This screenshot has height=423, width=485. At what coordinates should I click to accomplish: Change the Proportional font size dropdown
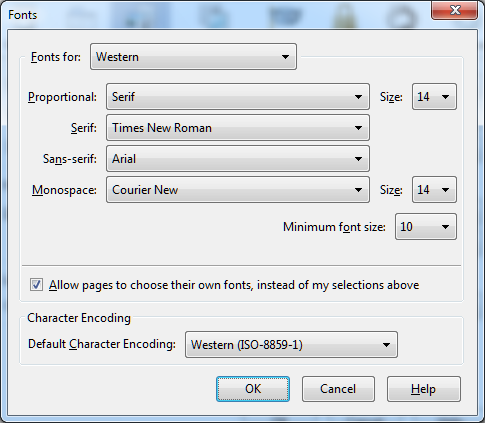(434, 97)
